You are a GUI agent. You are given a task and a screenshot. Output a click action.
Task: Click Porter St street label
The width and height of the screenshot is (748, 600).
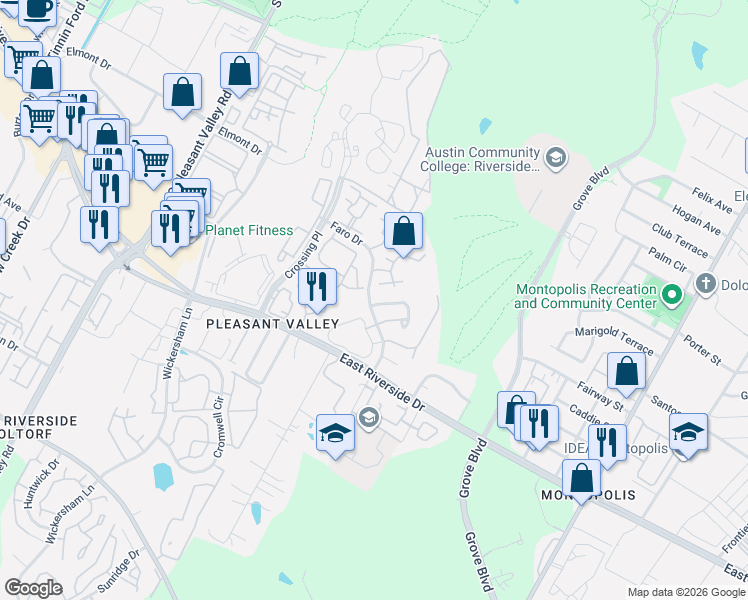pyautogui.click(x=703, y=350)
